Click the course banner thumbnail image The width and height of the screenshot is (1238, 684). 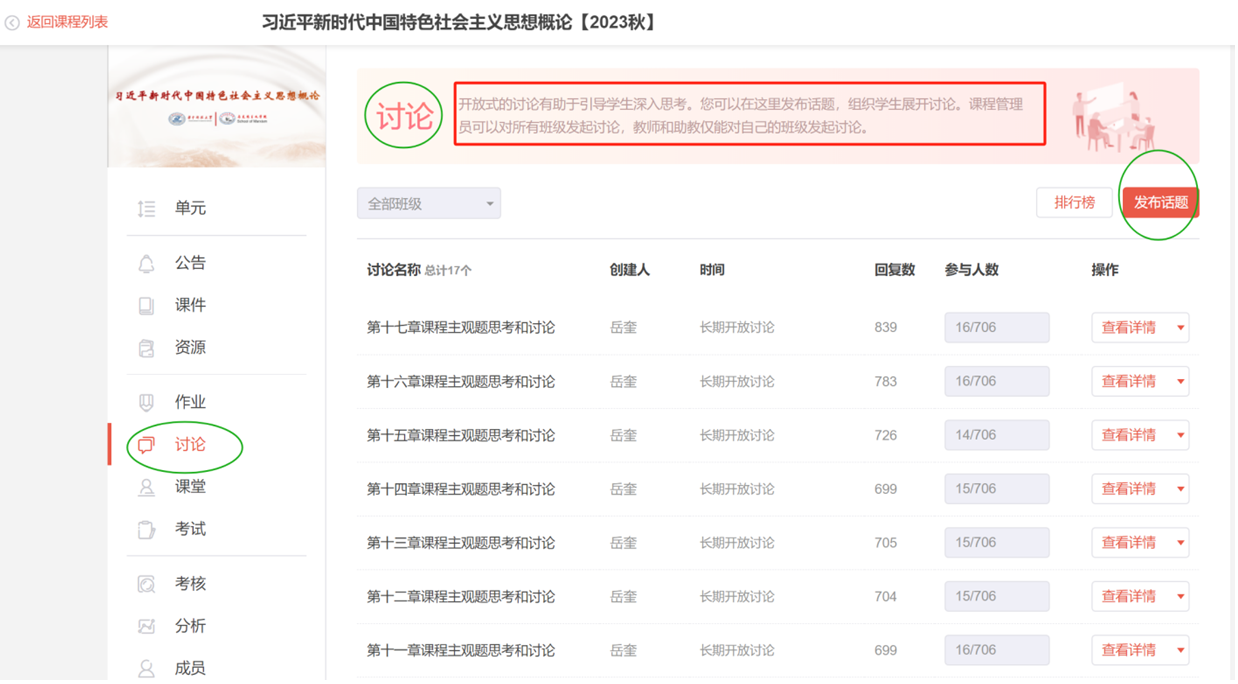[x=217, y=107]
